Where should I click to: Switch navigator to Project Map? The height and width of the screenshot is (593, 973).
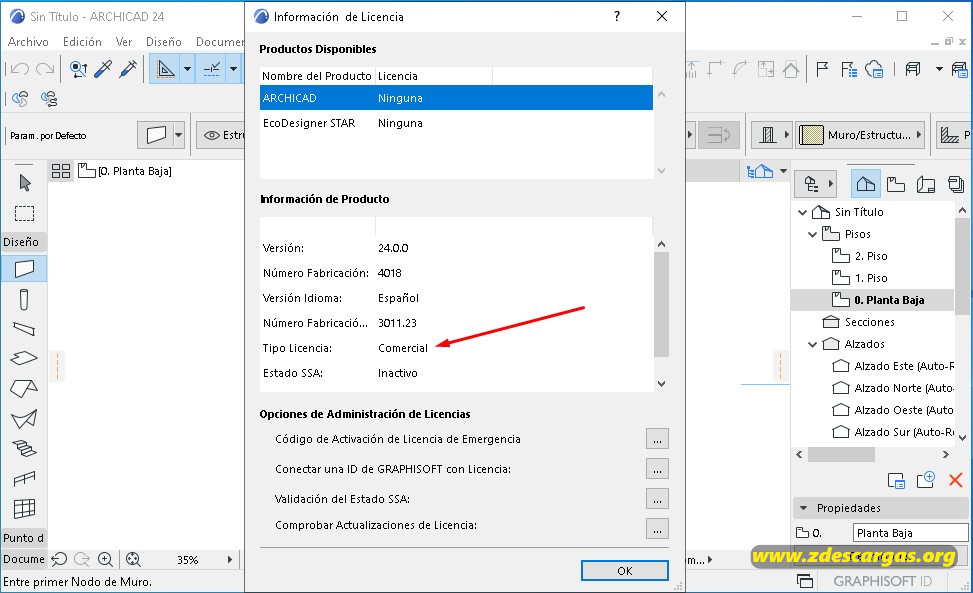point(866,184)
